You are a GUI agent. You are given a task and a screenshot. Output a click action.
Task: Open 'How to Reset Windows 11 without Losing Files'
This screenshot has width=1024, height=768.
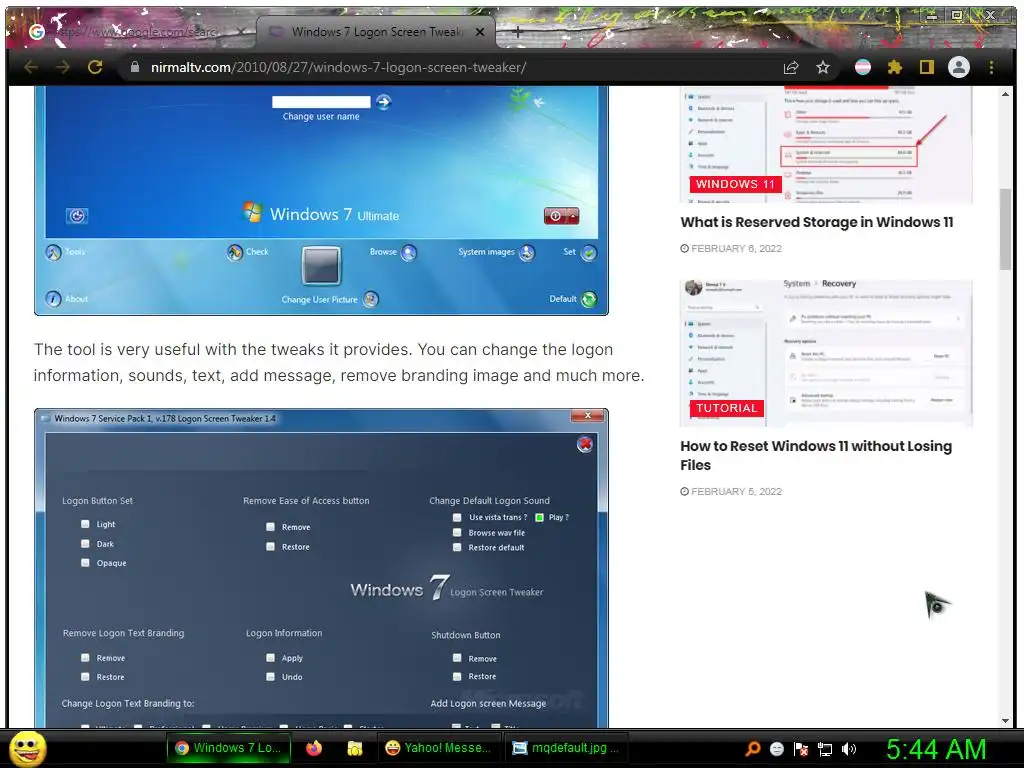816,455
